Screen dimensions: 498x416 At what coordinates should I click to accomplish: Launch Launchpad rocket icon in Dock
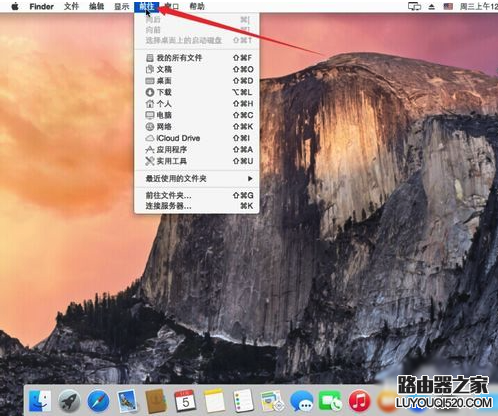pos(69,401)
